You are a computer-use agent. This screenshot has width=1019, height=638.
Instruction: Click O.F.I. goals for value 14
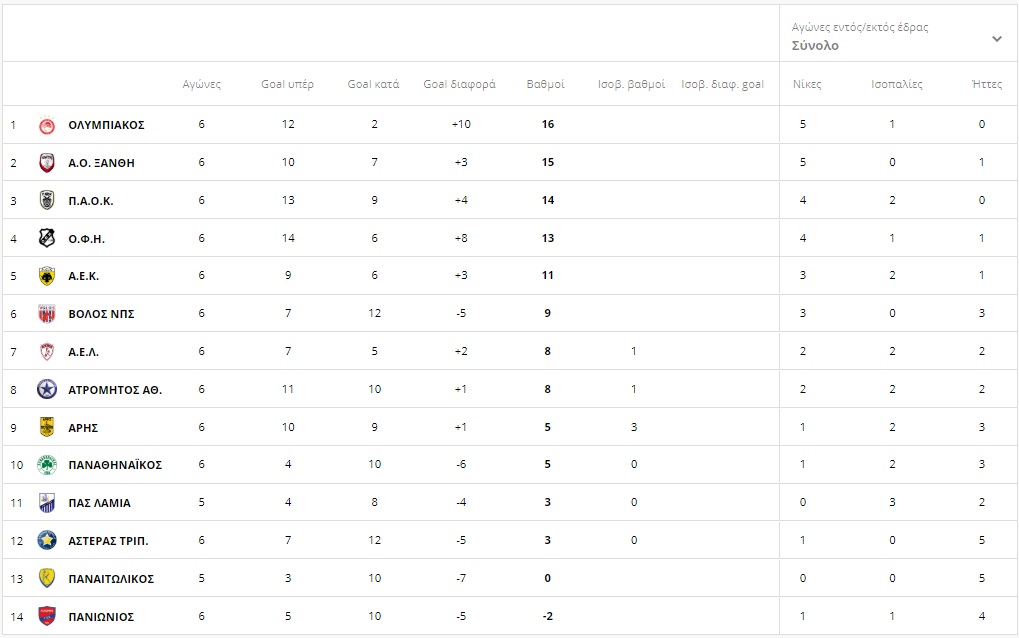288,238
